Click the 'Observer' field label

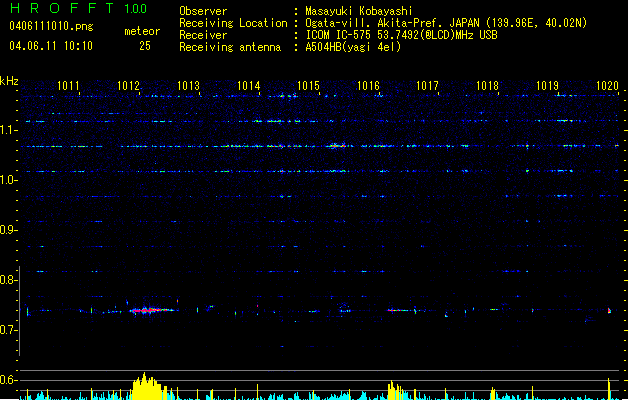(203, 11)
